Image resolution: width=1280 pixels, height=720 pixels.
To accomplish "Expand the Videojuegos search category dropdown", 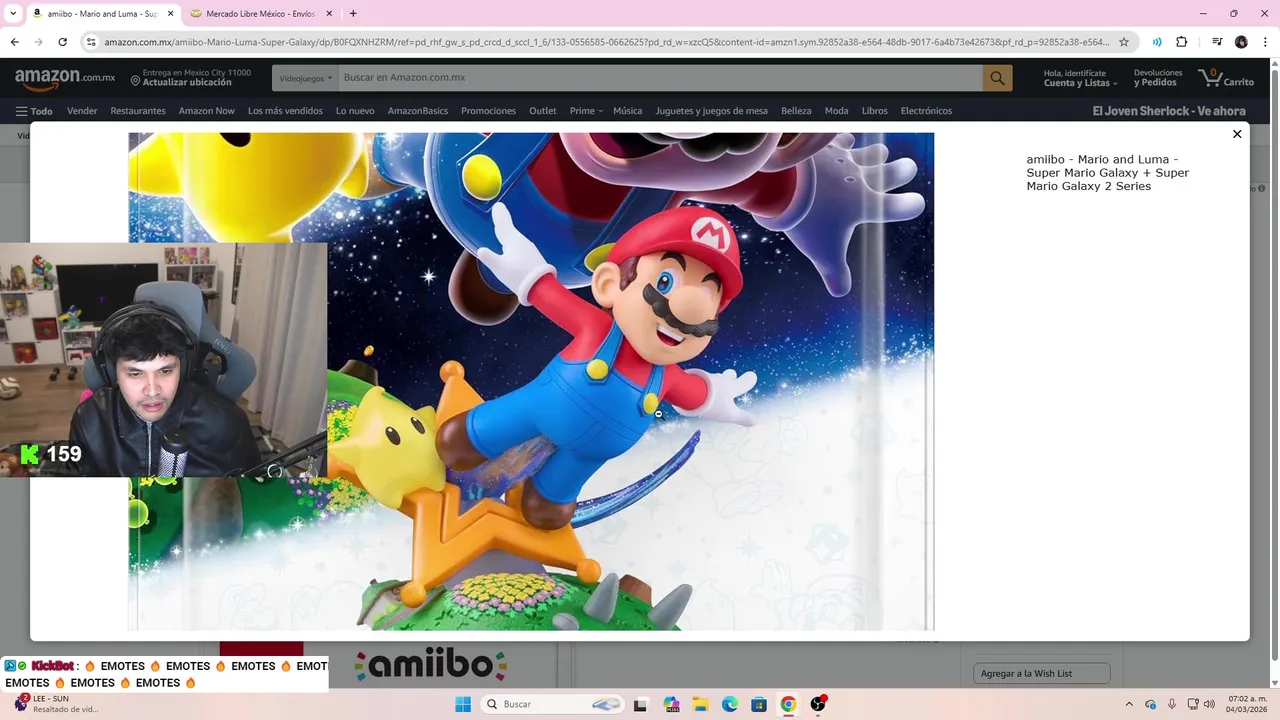I will (305, 78).
